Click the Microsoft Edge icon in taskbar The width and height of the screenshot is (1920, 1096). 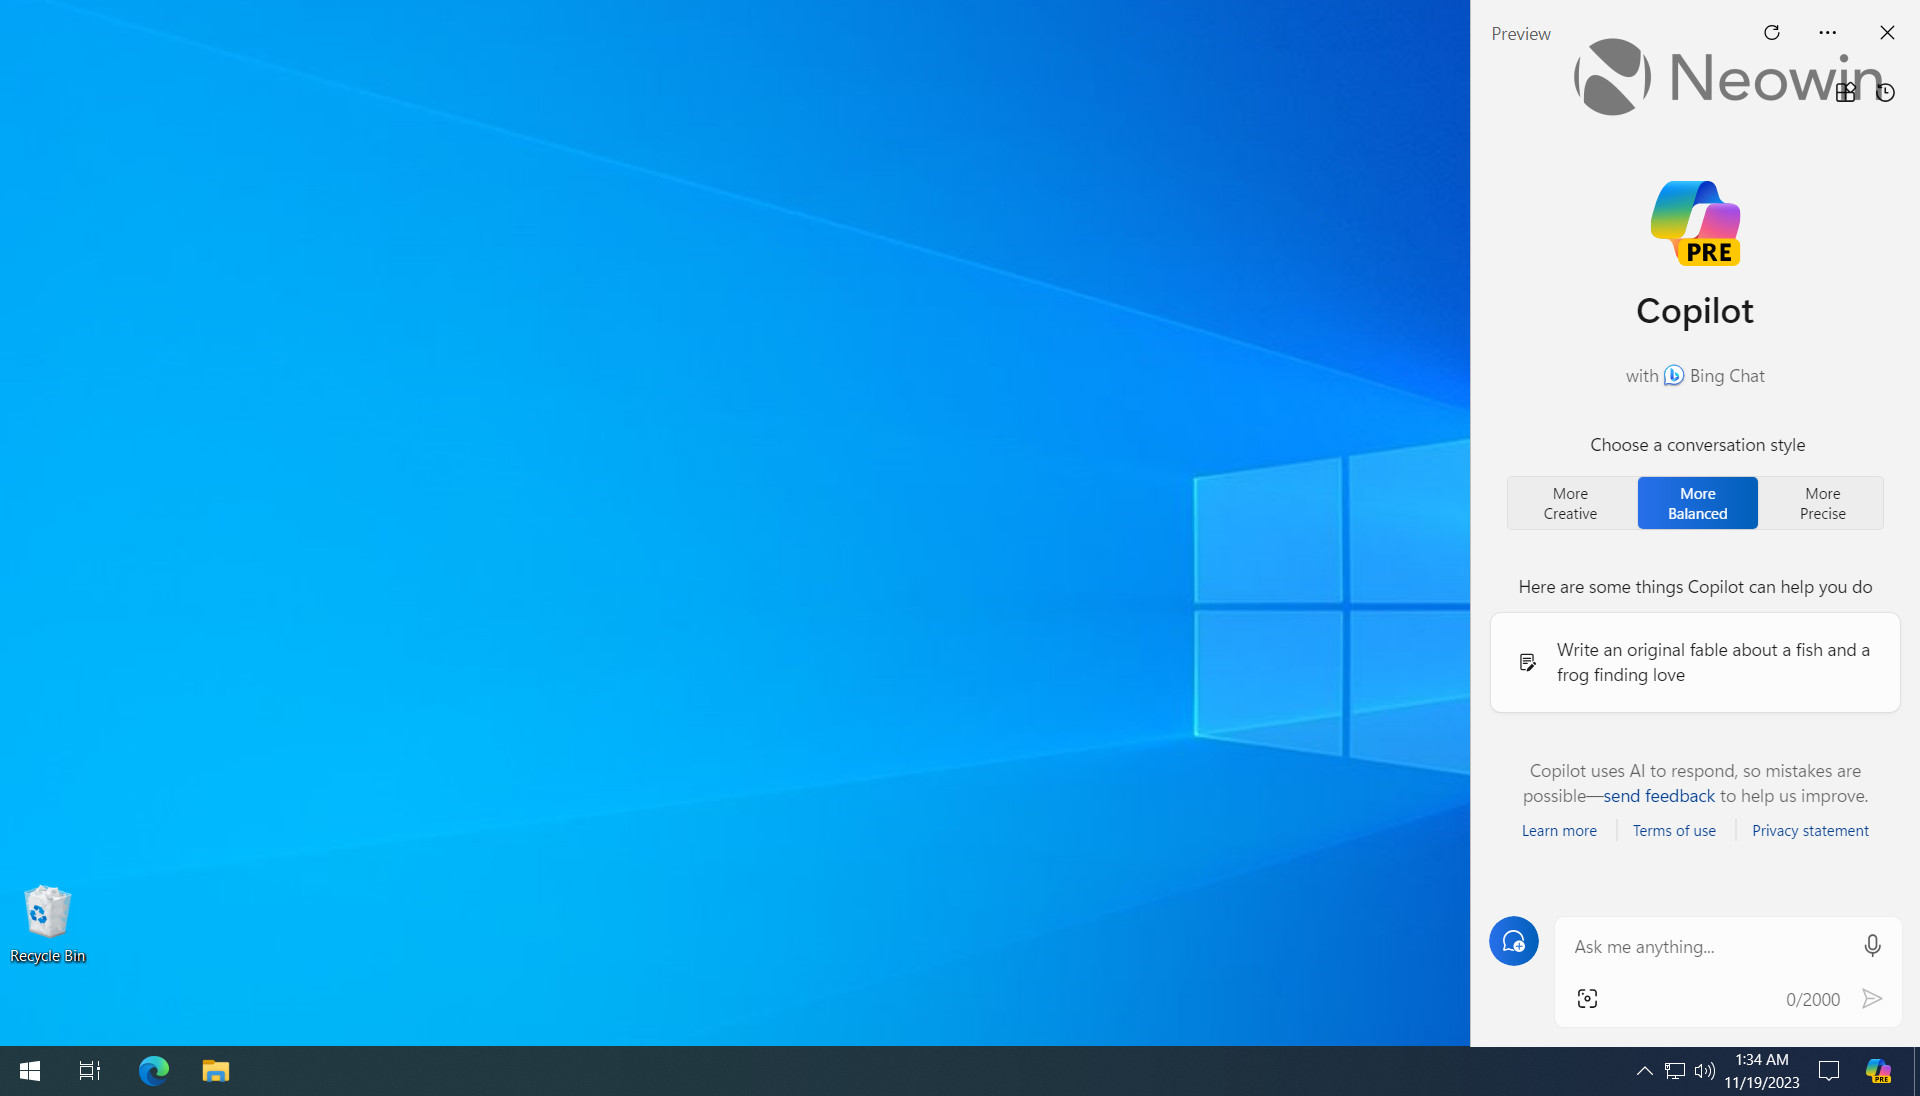coord(153,1070)
